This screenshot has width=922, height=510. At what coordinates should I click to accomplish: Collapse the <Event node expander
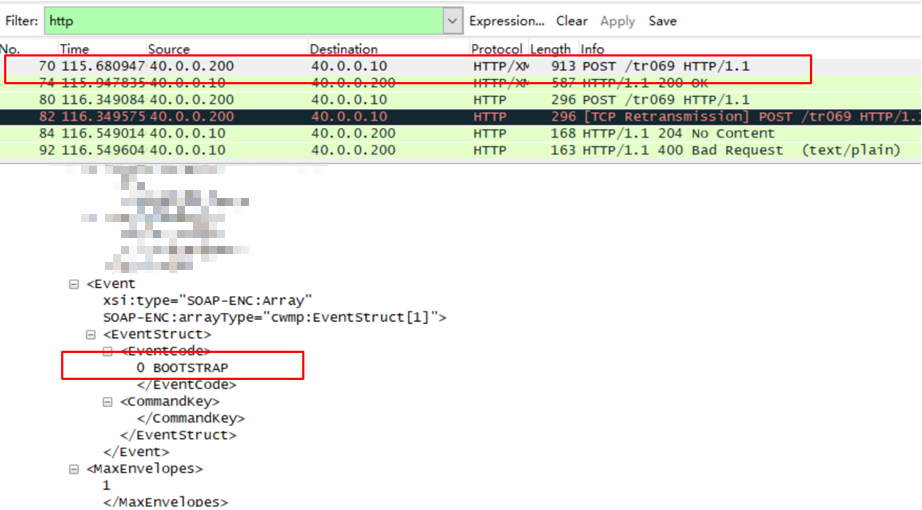click(74, 284)
